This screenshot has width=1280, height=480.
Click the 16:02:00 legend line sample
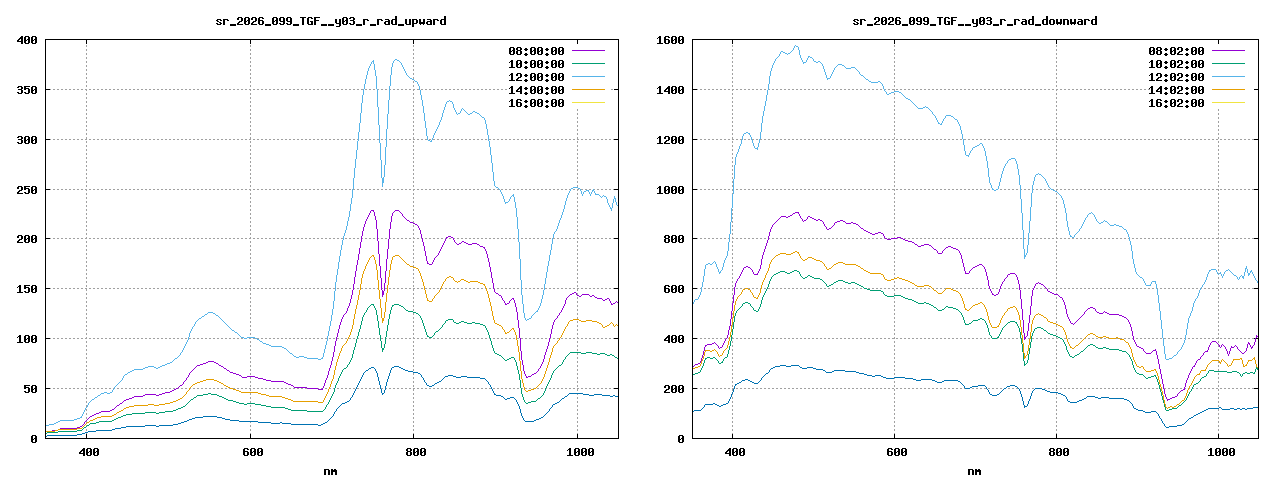click(x=1228, y=103)
